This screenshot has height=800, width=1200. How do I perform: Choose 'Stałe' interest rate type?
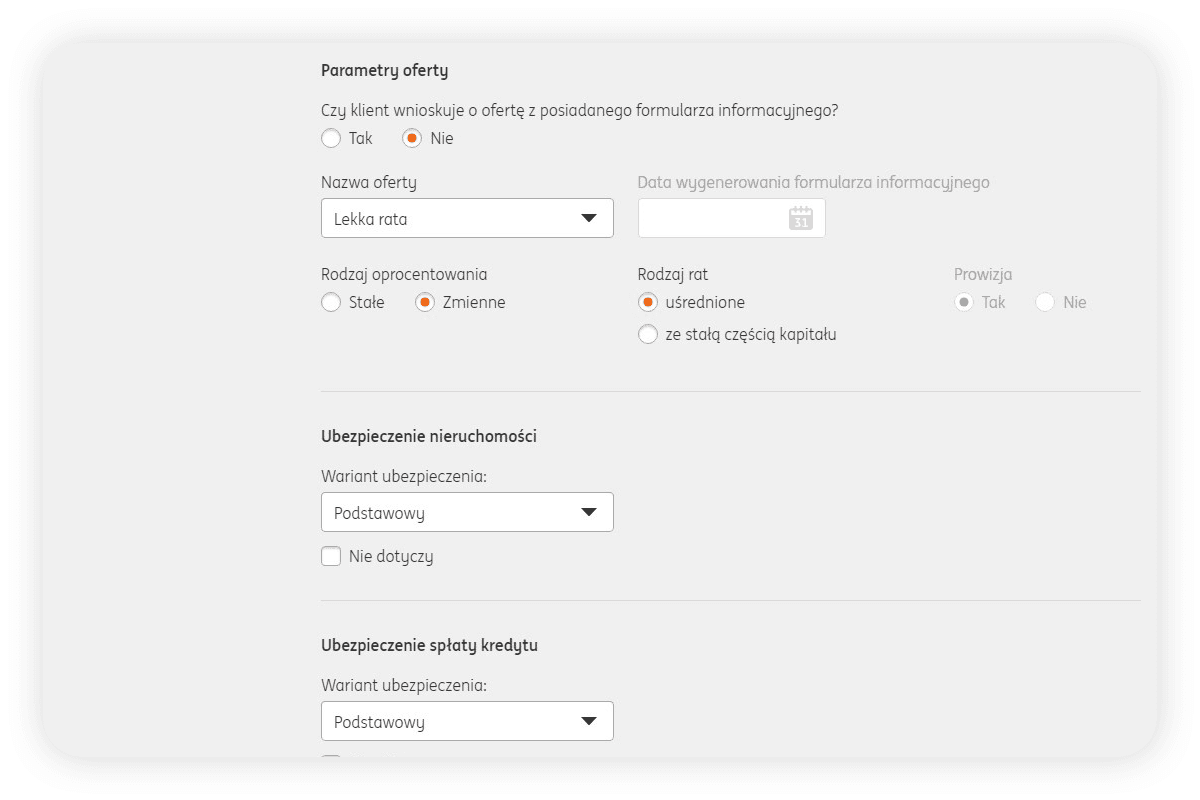(x=331, y=302)
